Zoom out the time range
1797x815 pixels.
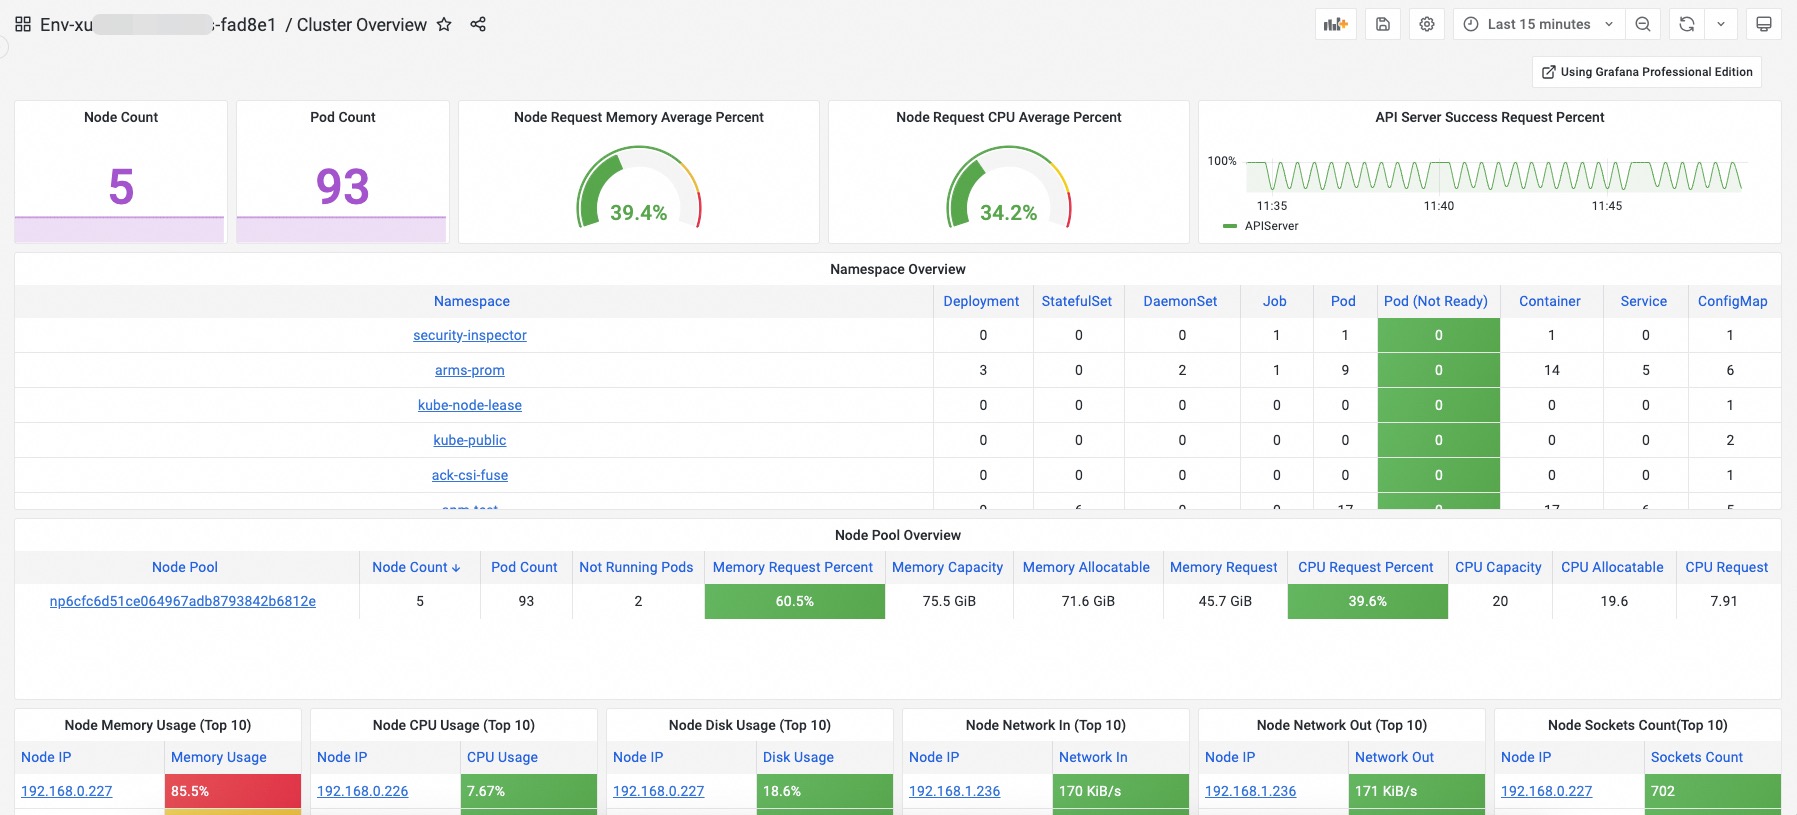pos(1643,24)
